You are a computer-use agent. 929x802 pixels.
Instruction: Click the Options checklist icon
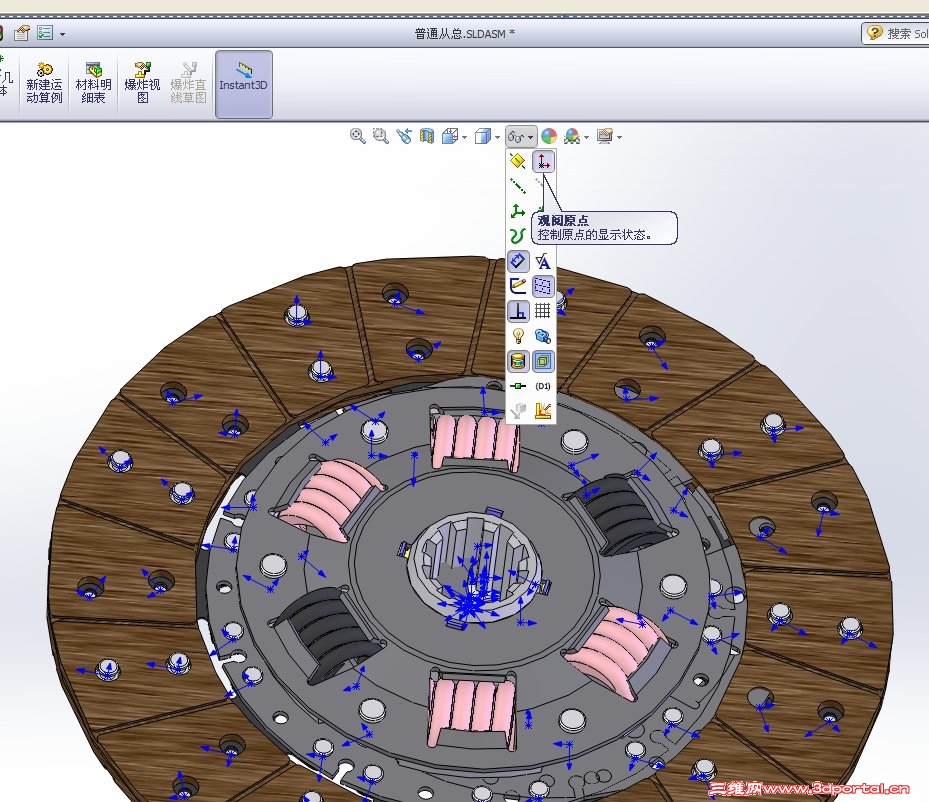(45, 33)
